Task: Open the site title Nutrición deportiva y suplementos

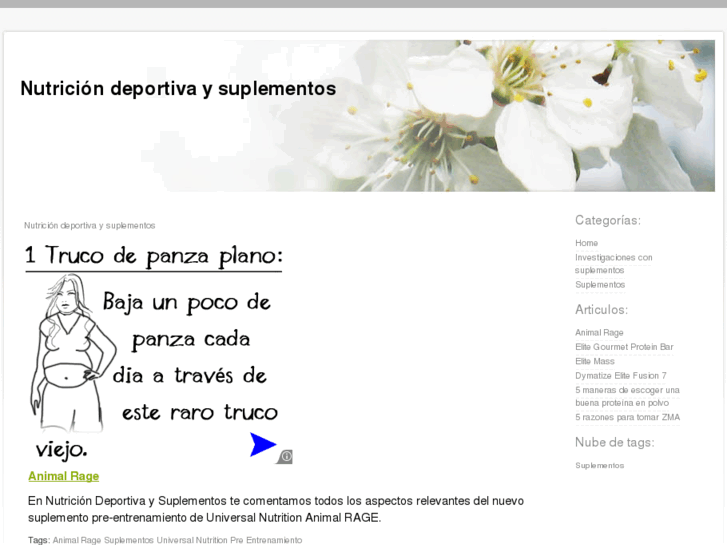Action: click(x=178, y=88)
